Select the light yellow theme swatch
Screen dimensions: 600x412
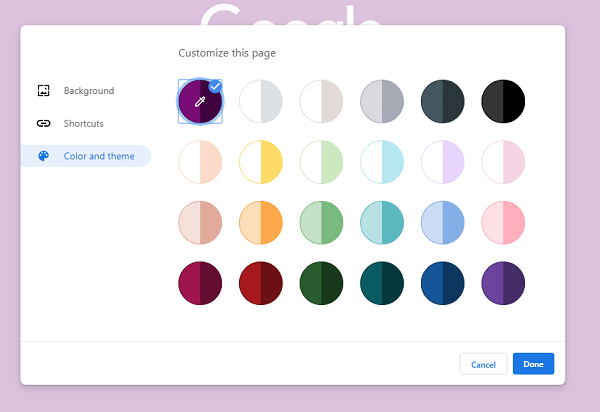pos(261,162)
